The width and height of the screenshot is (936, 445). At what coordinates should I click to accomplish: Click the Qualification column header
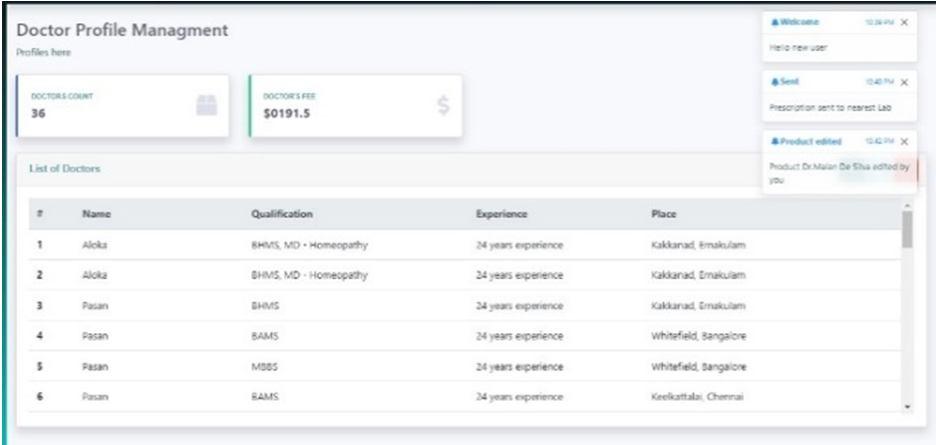pos(285,214)
